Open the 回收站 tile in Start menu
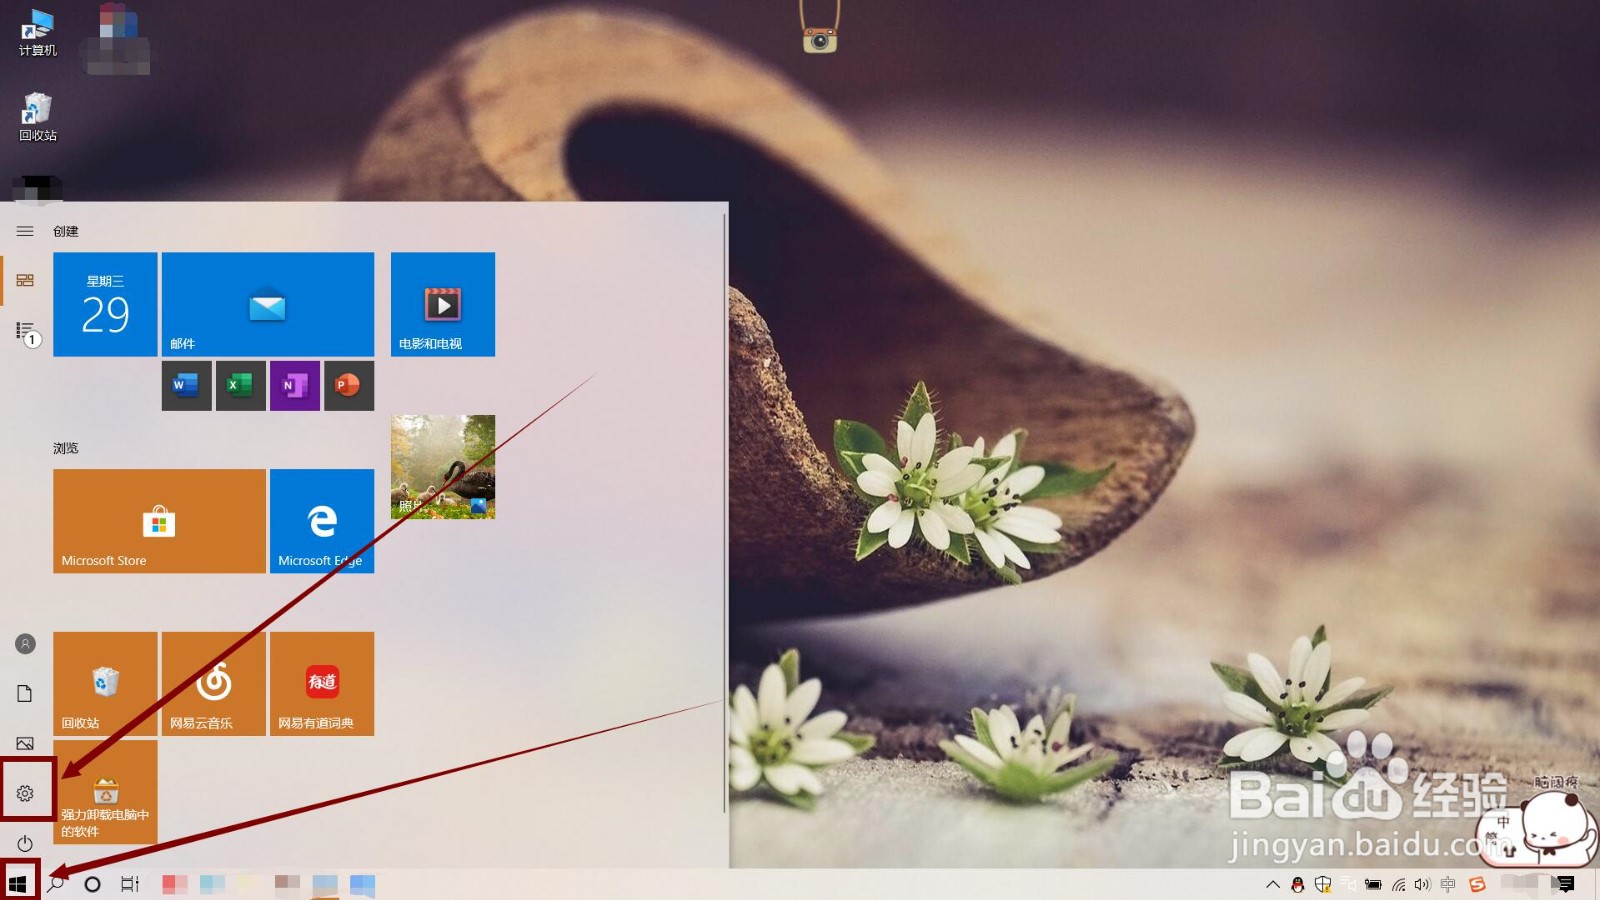Viewport: 1600px width, 900px height. point(105,684)
